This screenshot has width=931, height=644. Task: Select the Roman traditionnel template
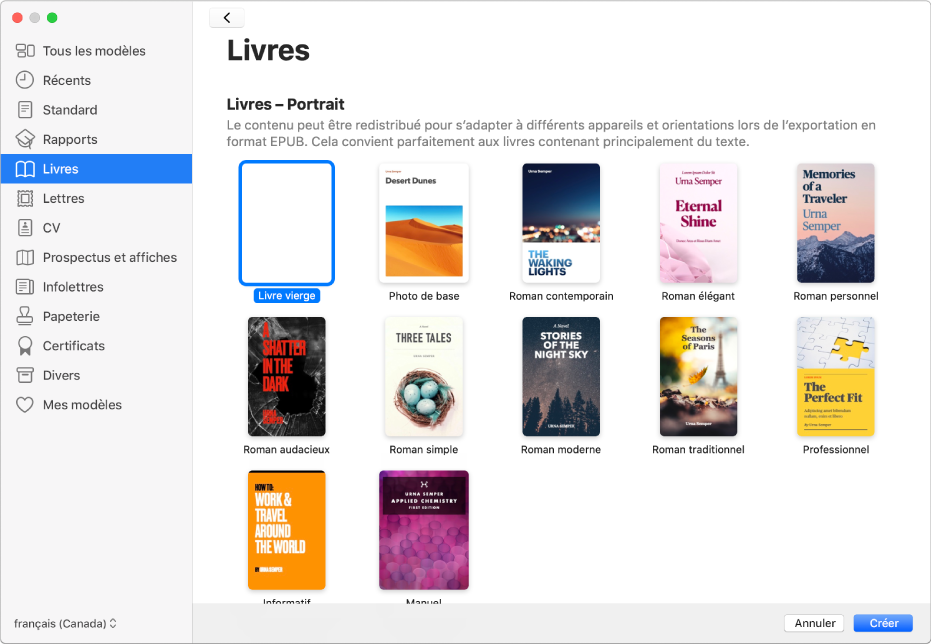point(698,376)
